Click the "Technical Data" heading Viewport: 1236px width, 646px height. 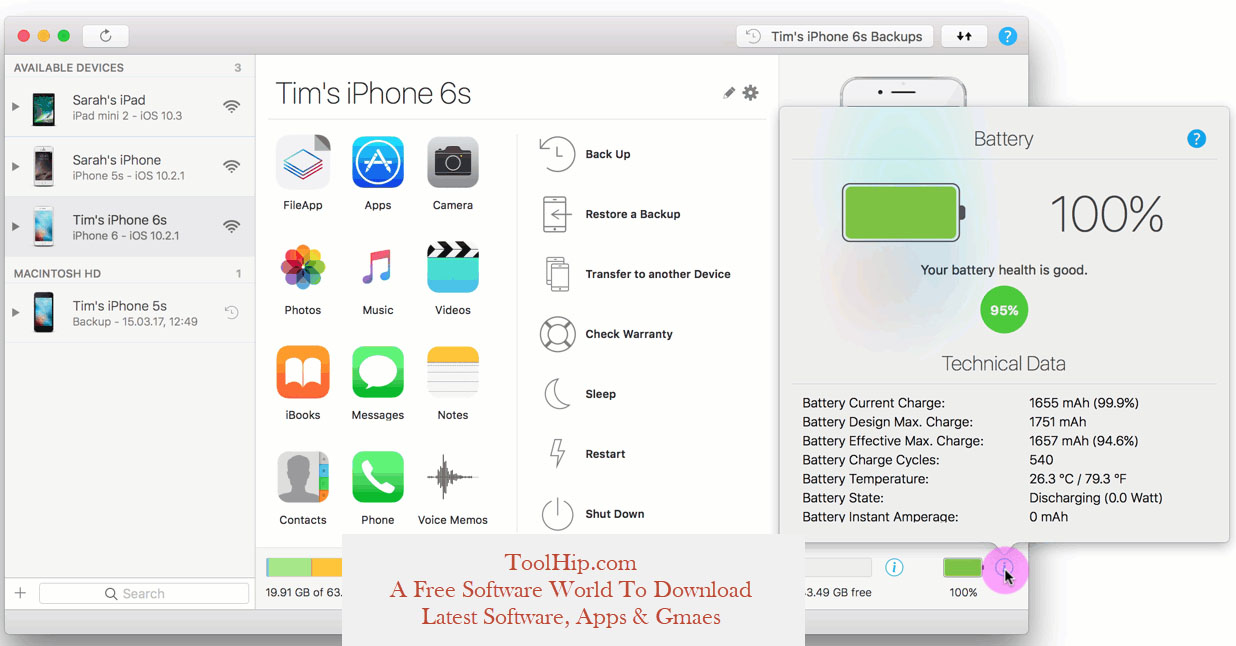tap(1004, 364)
